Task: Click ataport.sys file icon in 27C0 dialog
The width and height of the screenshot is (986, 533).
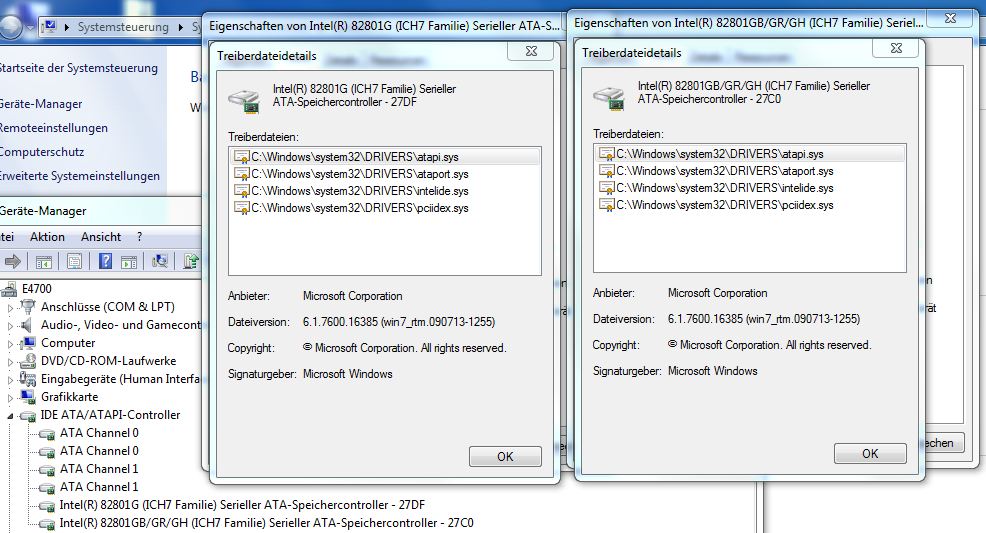Action: [x=606, y=170]
